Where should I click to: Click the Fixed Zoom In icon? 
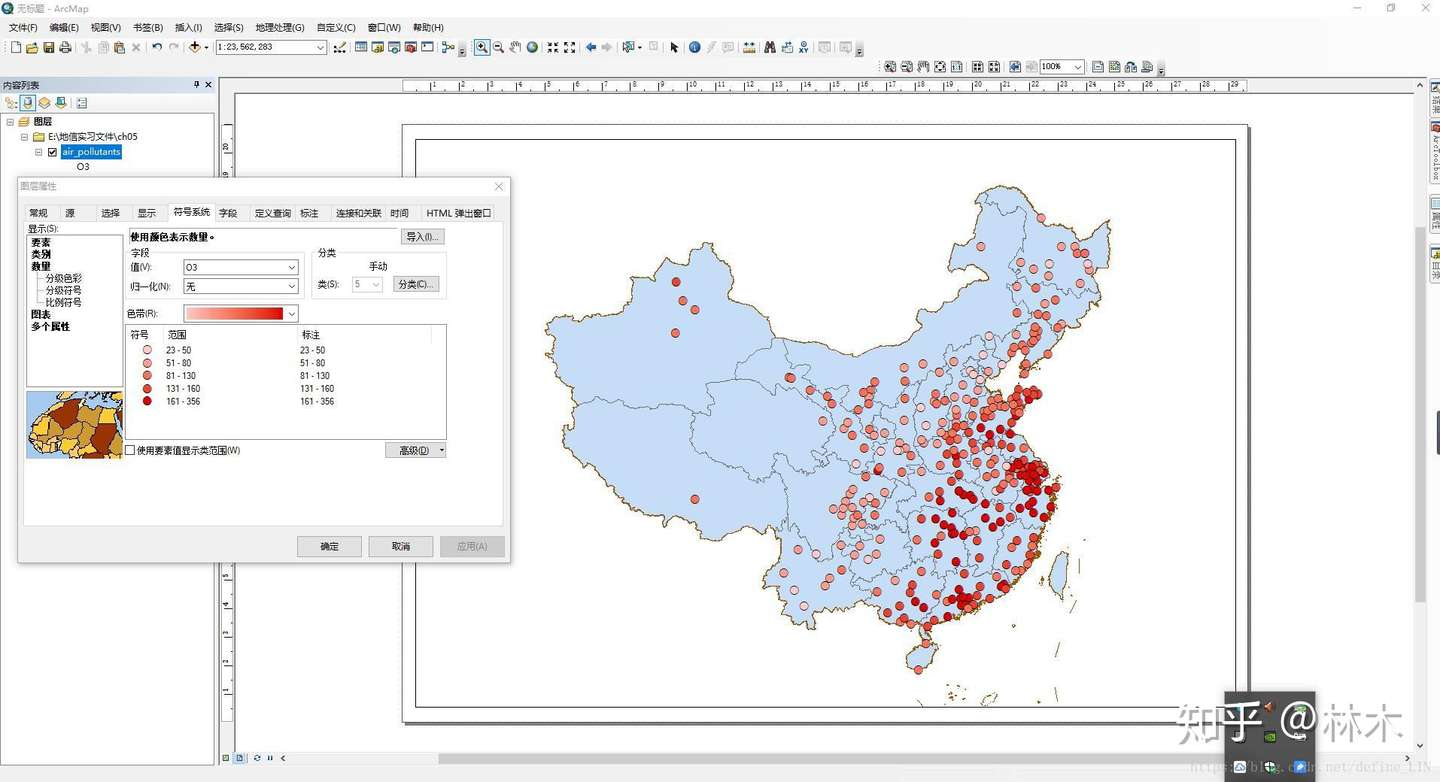click(553, 47)
